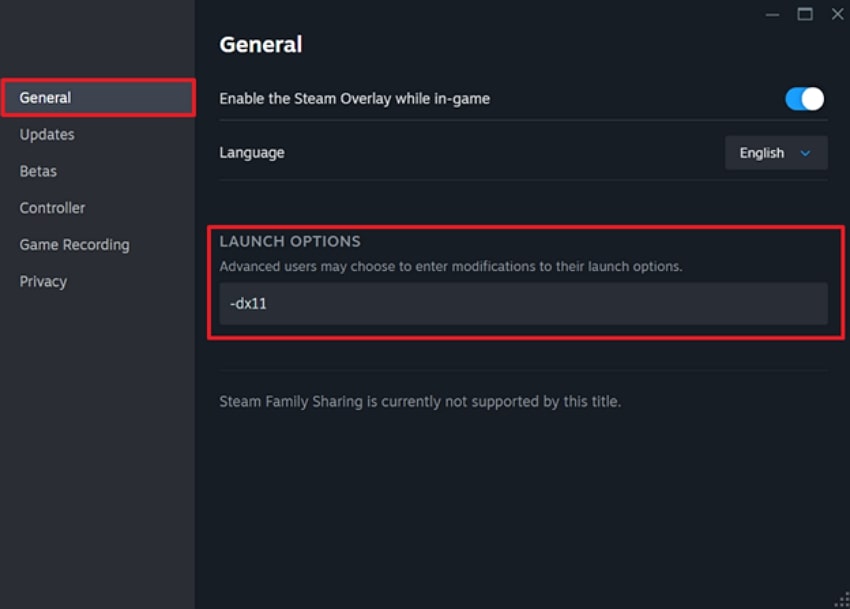
Task: Disable the Steam Overlay while in-game toggle
Action: [803, 98]
